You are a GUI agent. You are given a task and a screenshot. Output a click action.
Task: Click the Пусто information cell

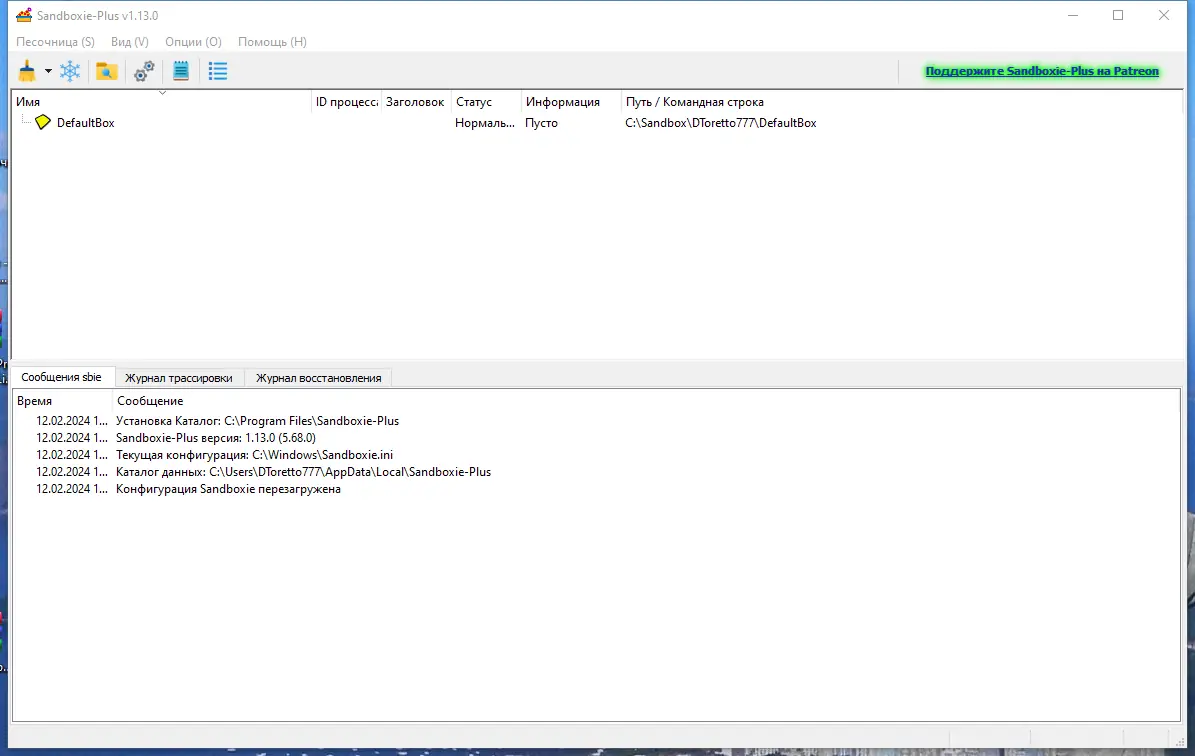tap(541, 123)
